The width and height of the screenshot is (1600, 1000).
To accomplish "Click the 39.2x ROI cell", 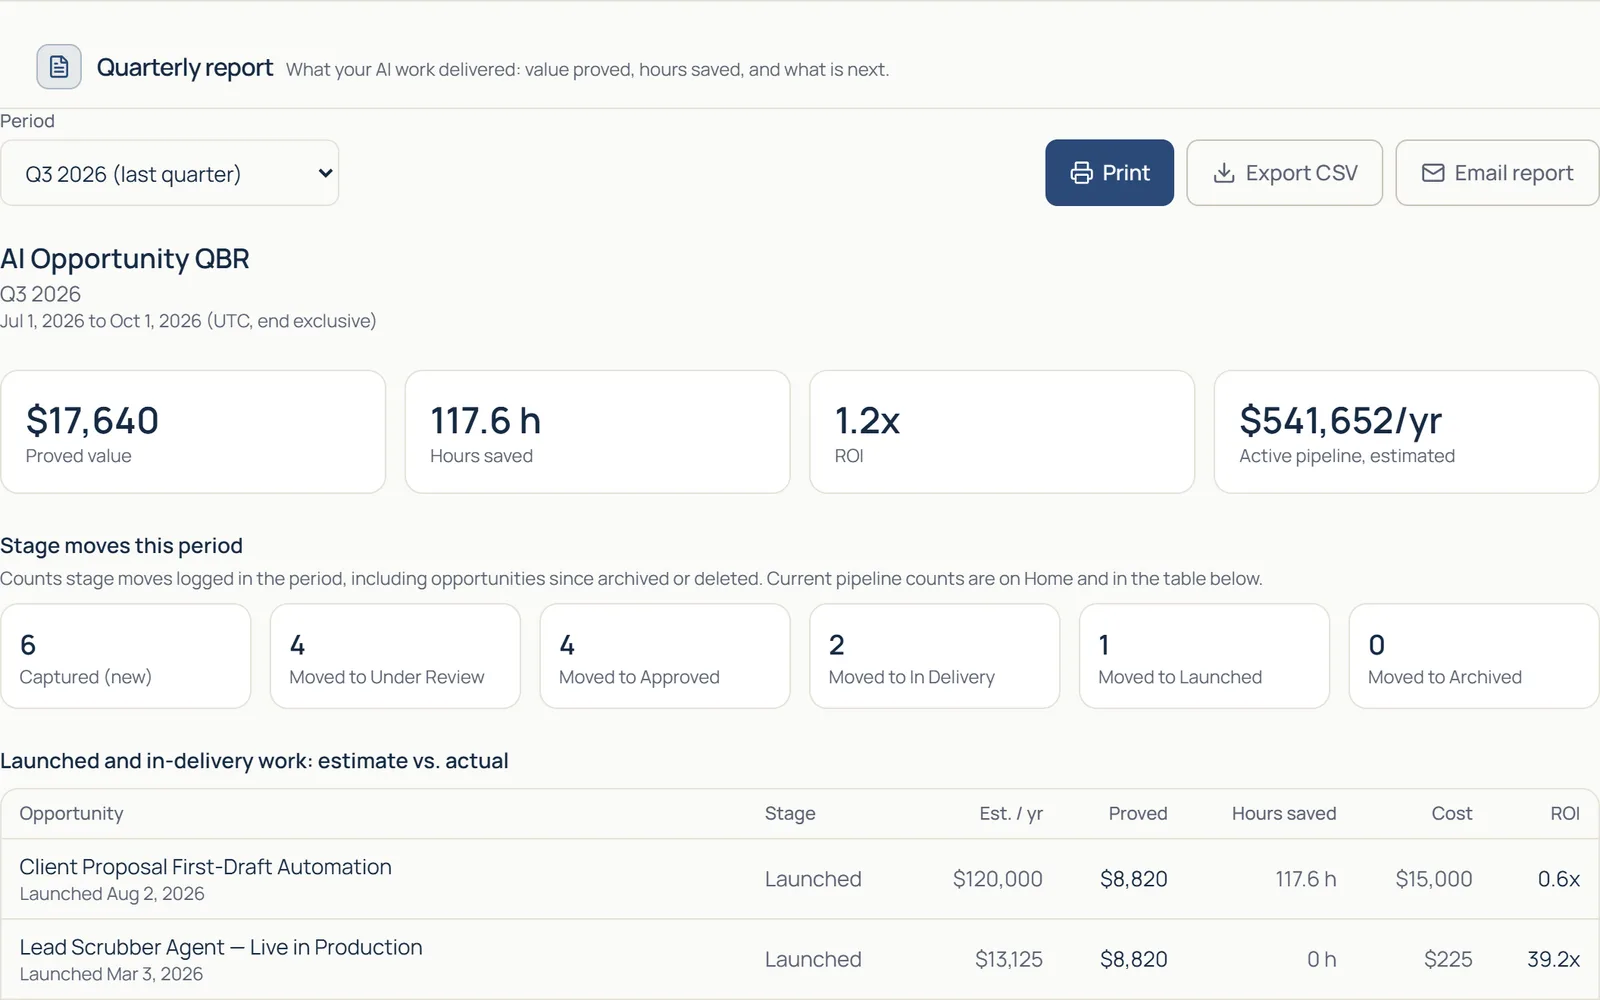I will tap(1553, 959).
